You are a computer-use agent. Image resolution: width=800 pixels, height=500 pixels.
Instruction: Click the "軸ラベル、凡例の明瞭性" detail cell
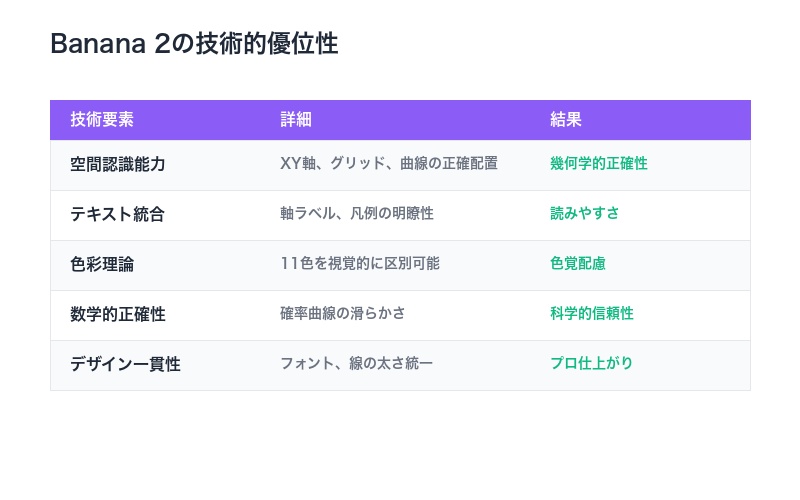[357, 214]
